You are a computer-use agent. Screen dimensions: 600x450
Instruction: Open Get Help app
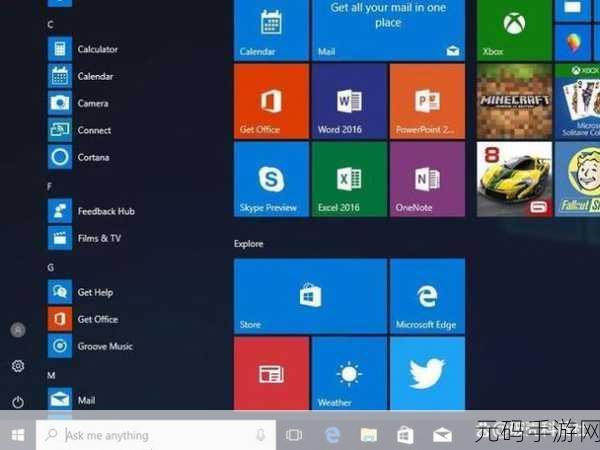point(80,292)
